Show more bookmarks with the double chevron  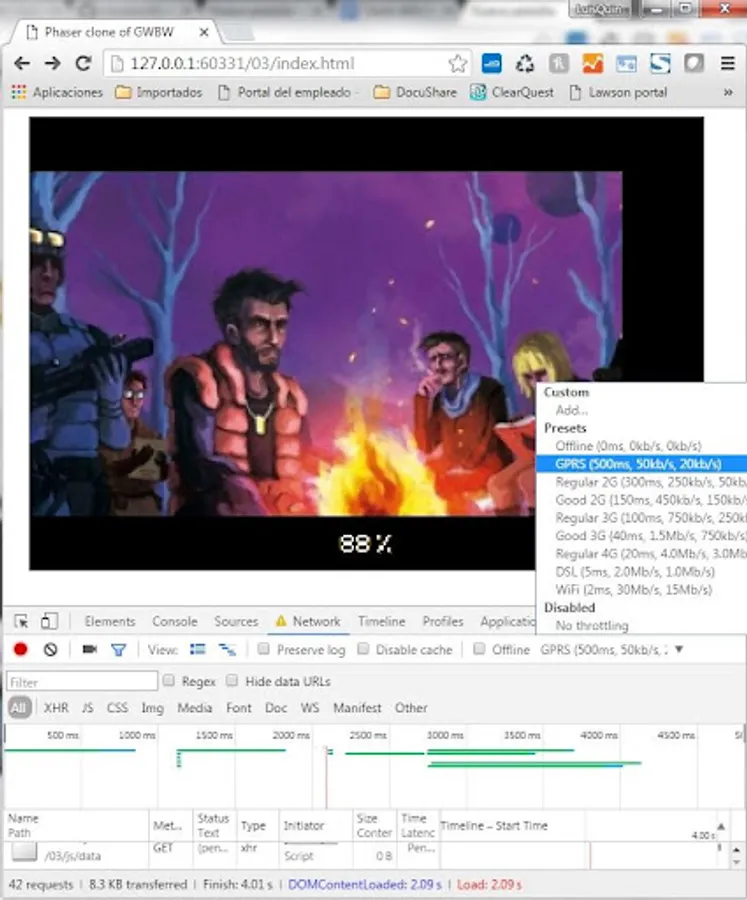click(x=728, y=92)
